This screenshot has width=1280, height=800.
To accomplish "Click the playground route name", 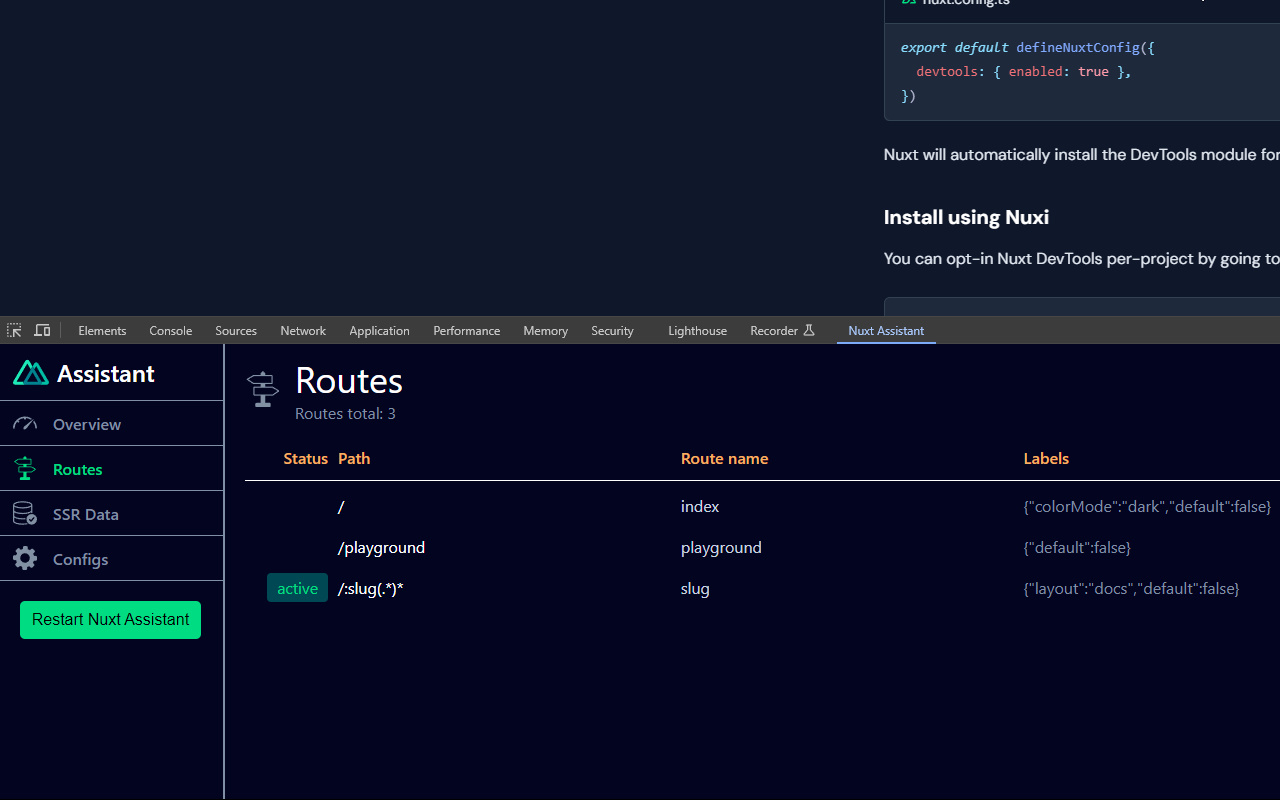I will (x=721, y=548).
